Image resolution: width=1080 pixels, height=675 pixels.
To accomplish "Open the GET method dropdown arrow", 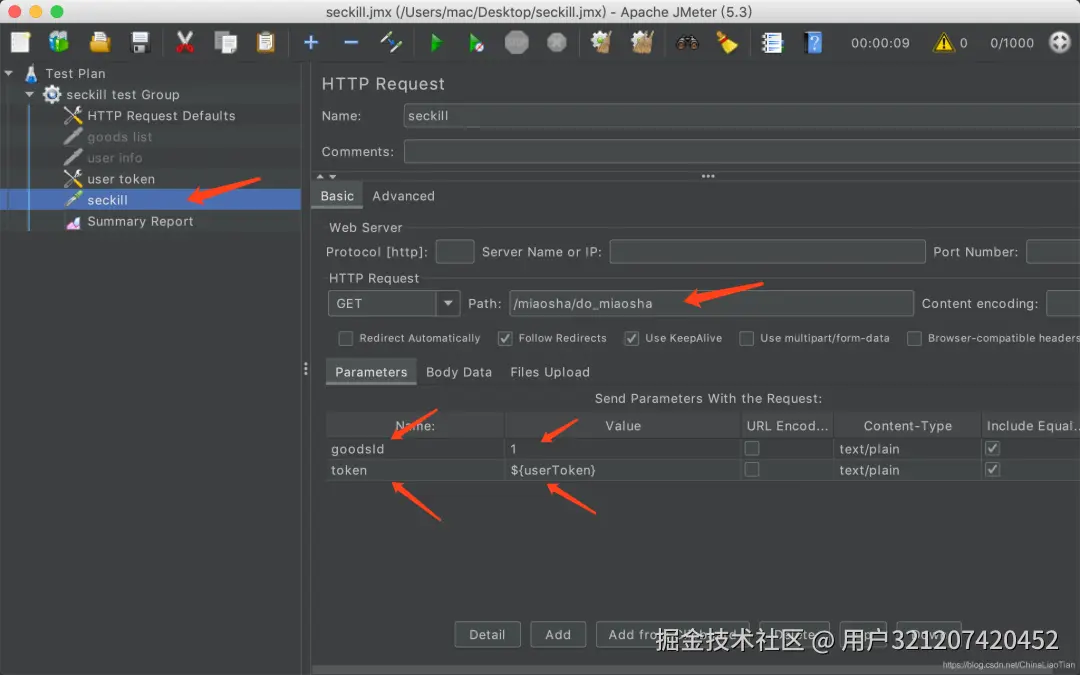I will tap(448, 303).
